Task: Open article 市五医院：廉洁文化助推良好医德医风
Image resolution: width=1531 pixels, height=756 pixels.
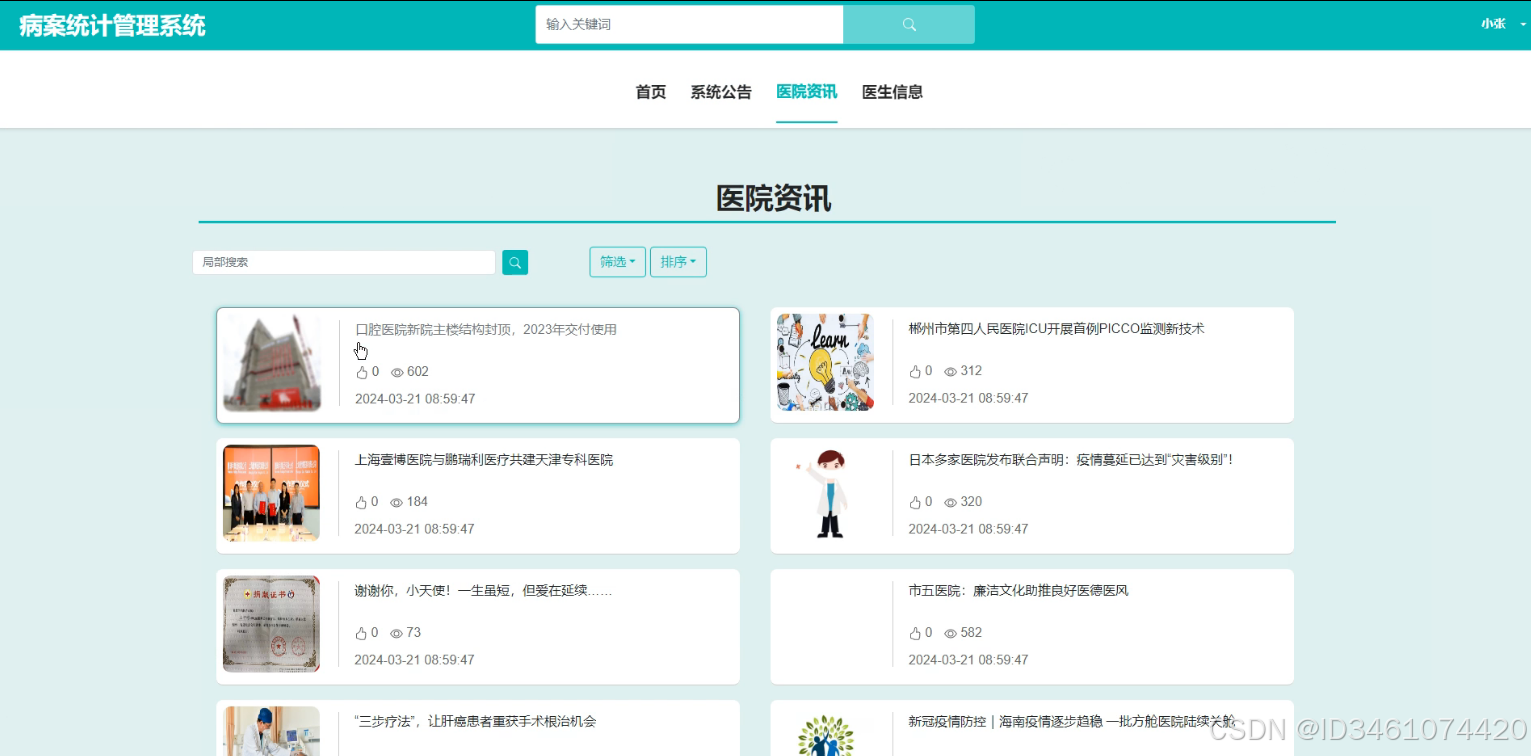Action: click(1018, 591)
